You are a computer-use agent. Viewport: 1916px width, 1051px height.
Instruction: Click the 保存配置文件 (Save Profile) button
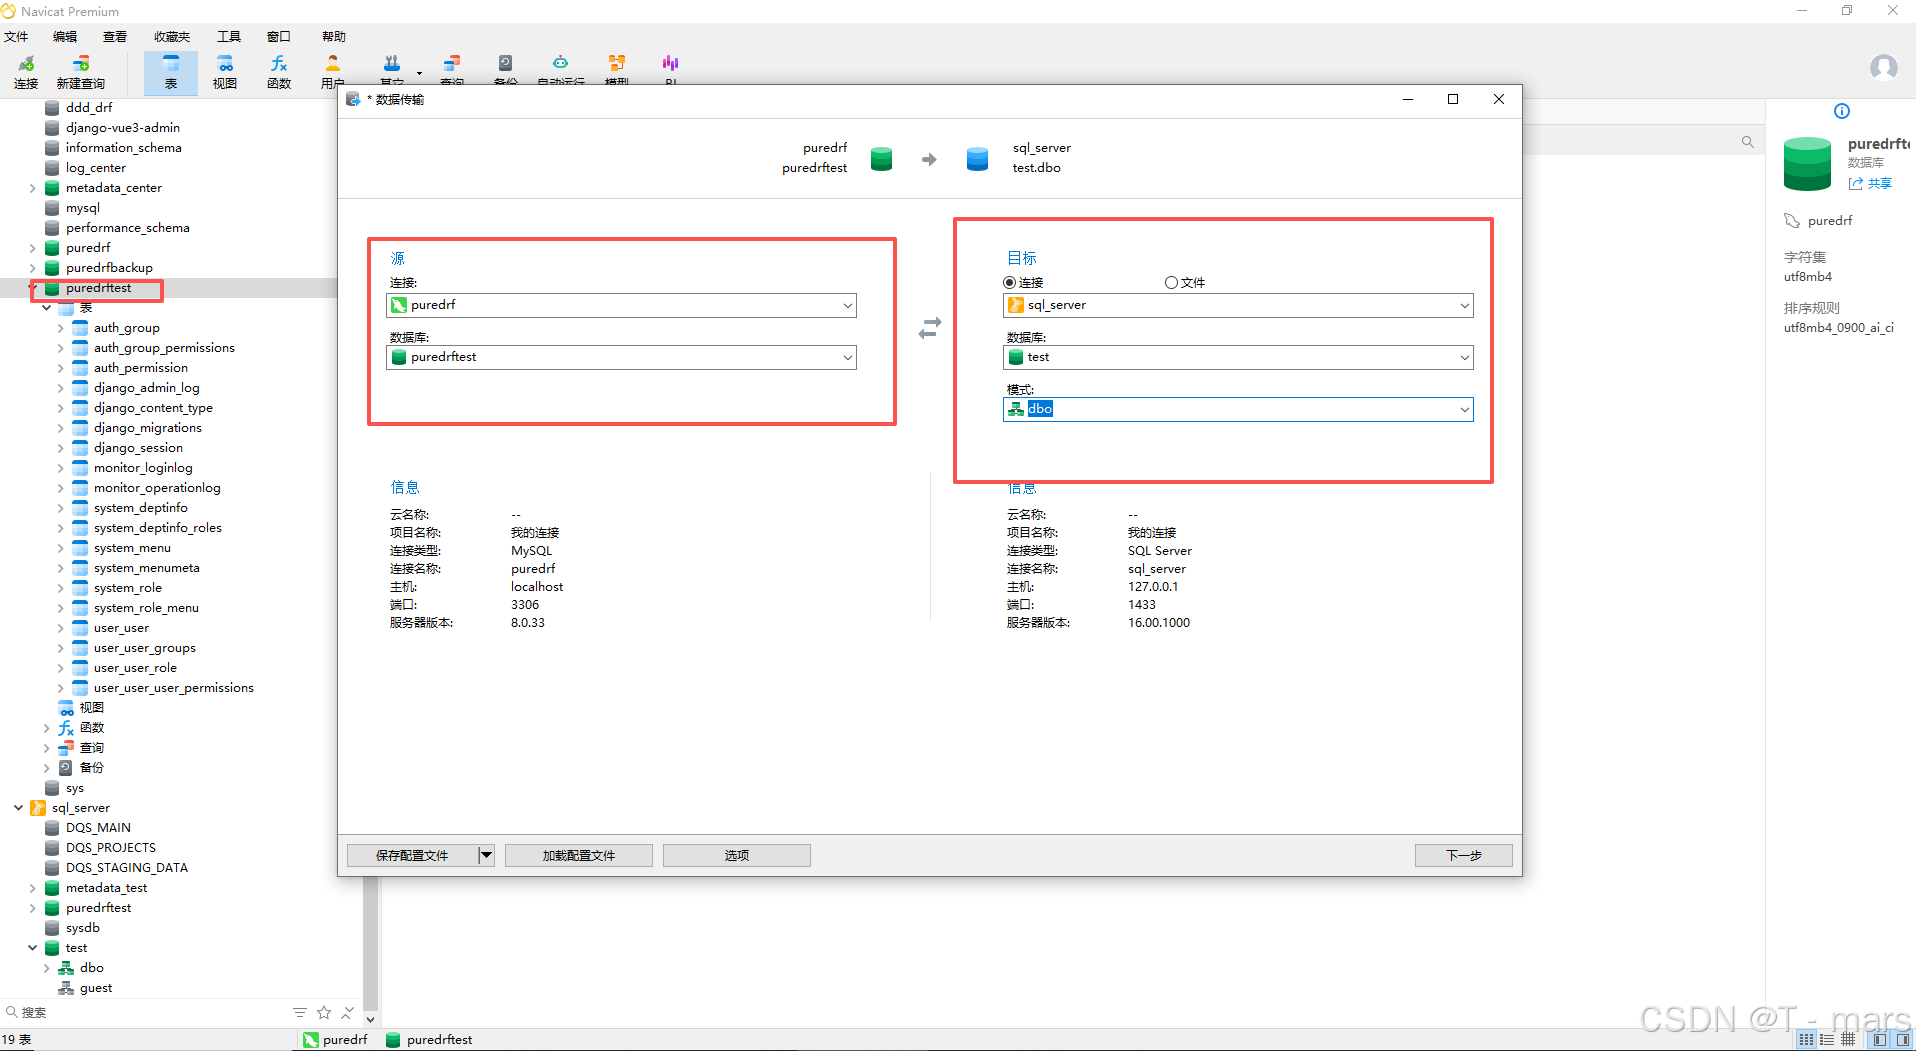pyautogui.click(x=412, y=855)
